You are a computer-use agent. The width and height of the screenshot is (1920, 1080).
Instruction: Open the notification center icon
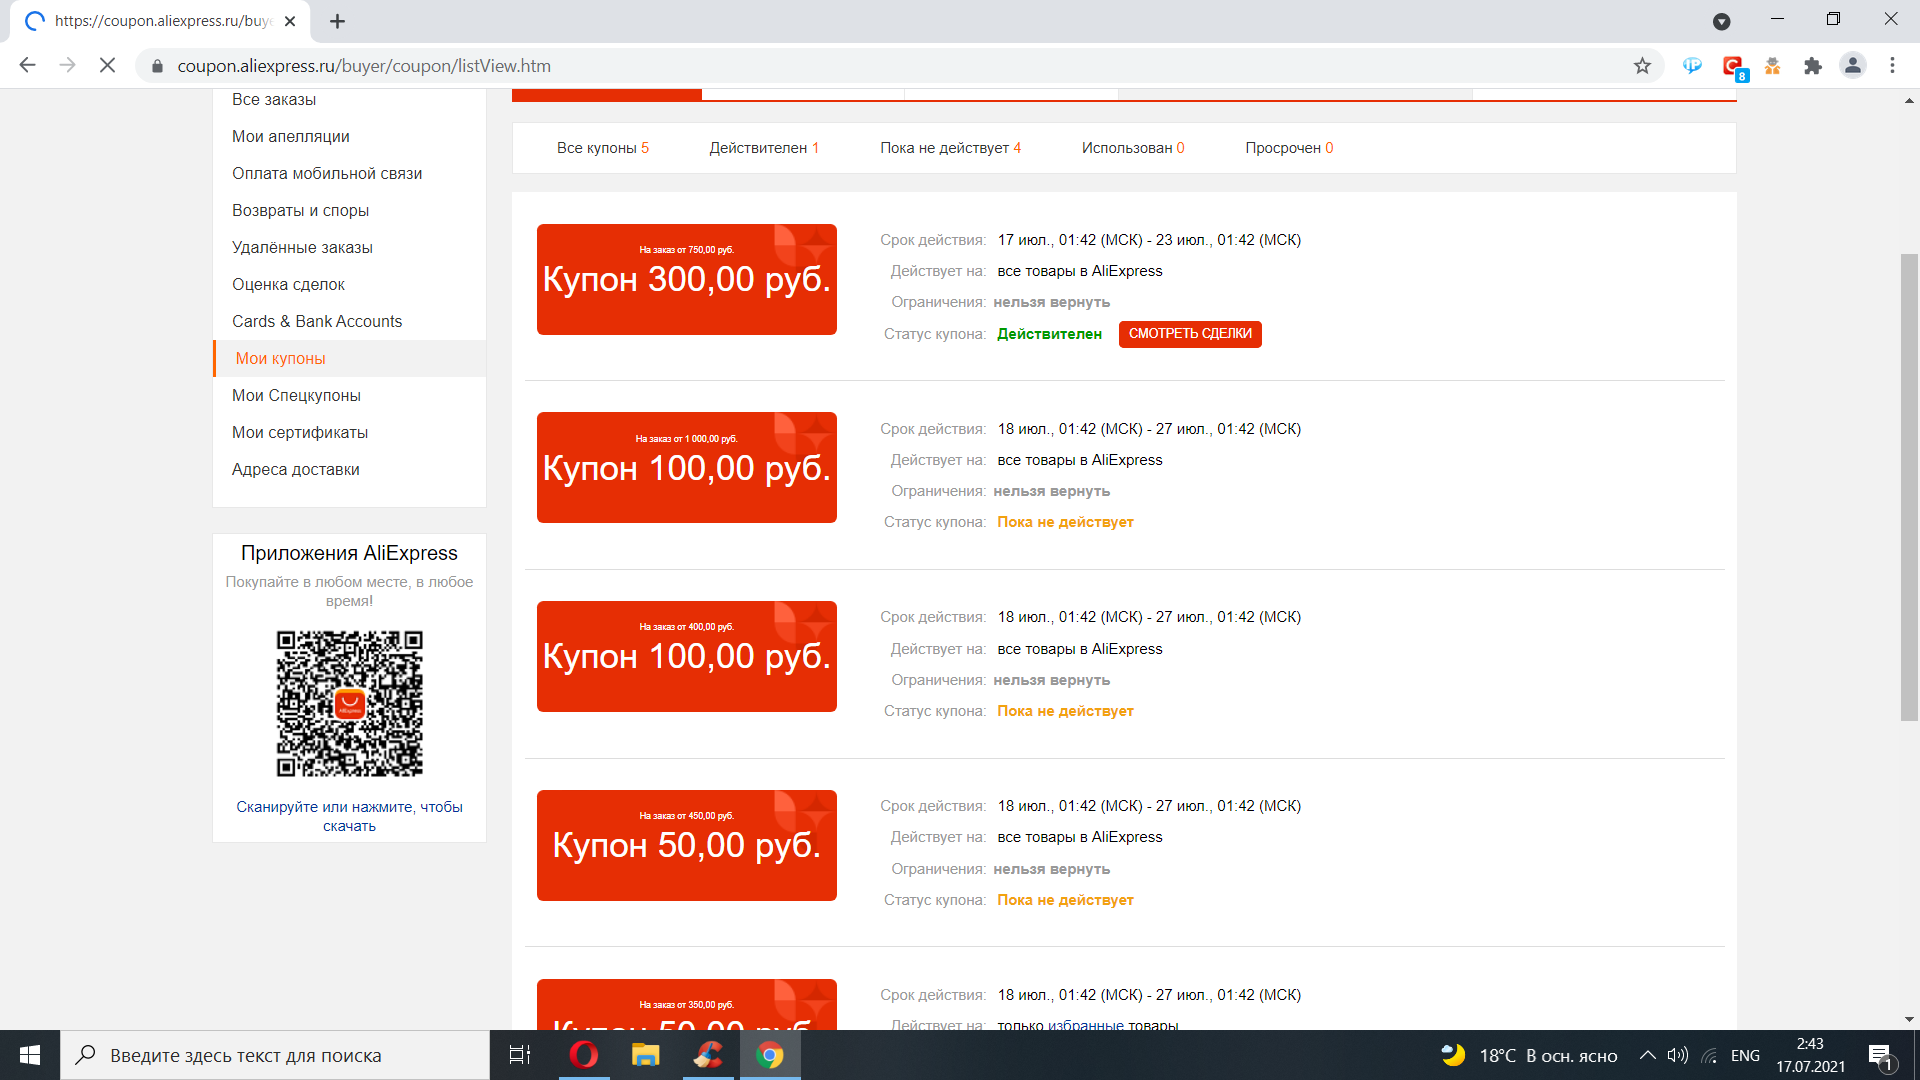pyautogui.click(x=1880, y=1055)
